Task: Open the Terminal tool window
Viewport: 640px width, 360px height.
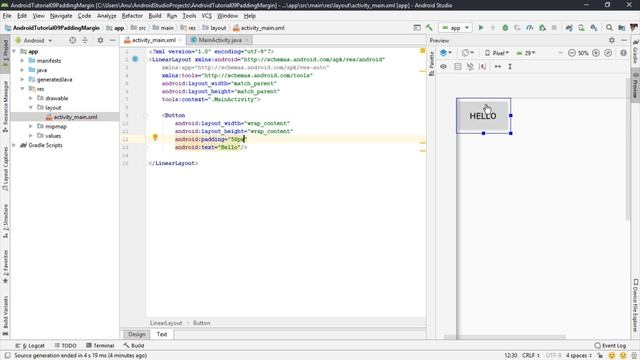Action: (x=100, y=345)
